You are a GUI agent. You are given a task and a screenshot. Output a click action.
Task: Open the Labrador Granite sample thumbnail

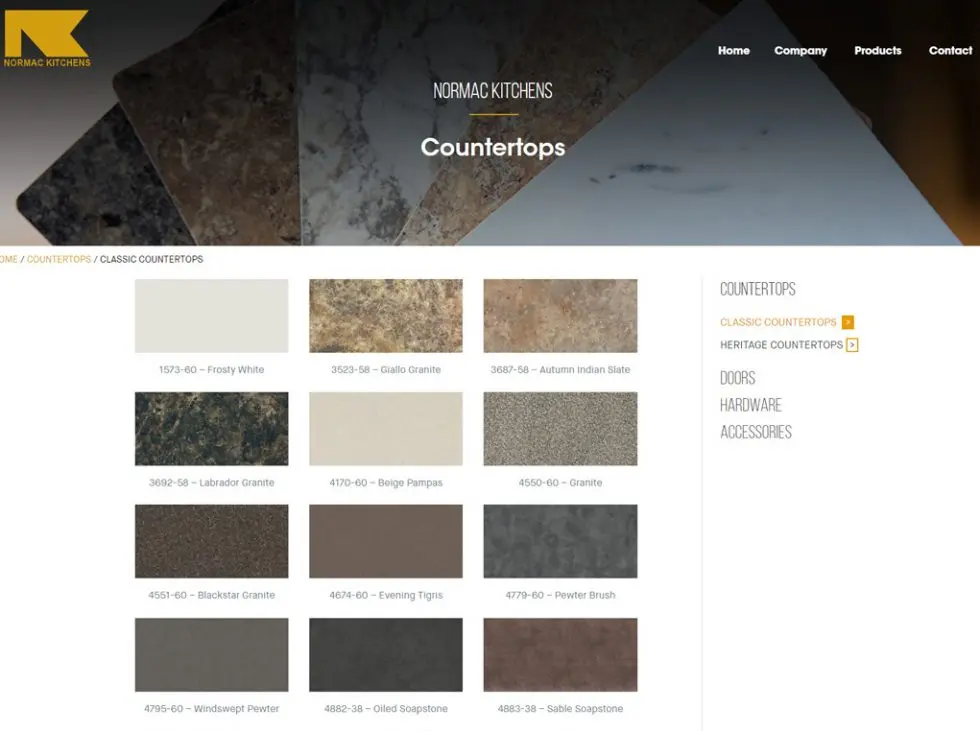(x=211, y=429)
